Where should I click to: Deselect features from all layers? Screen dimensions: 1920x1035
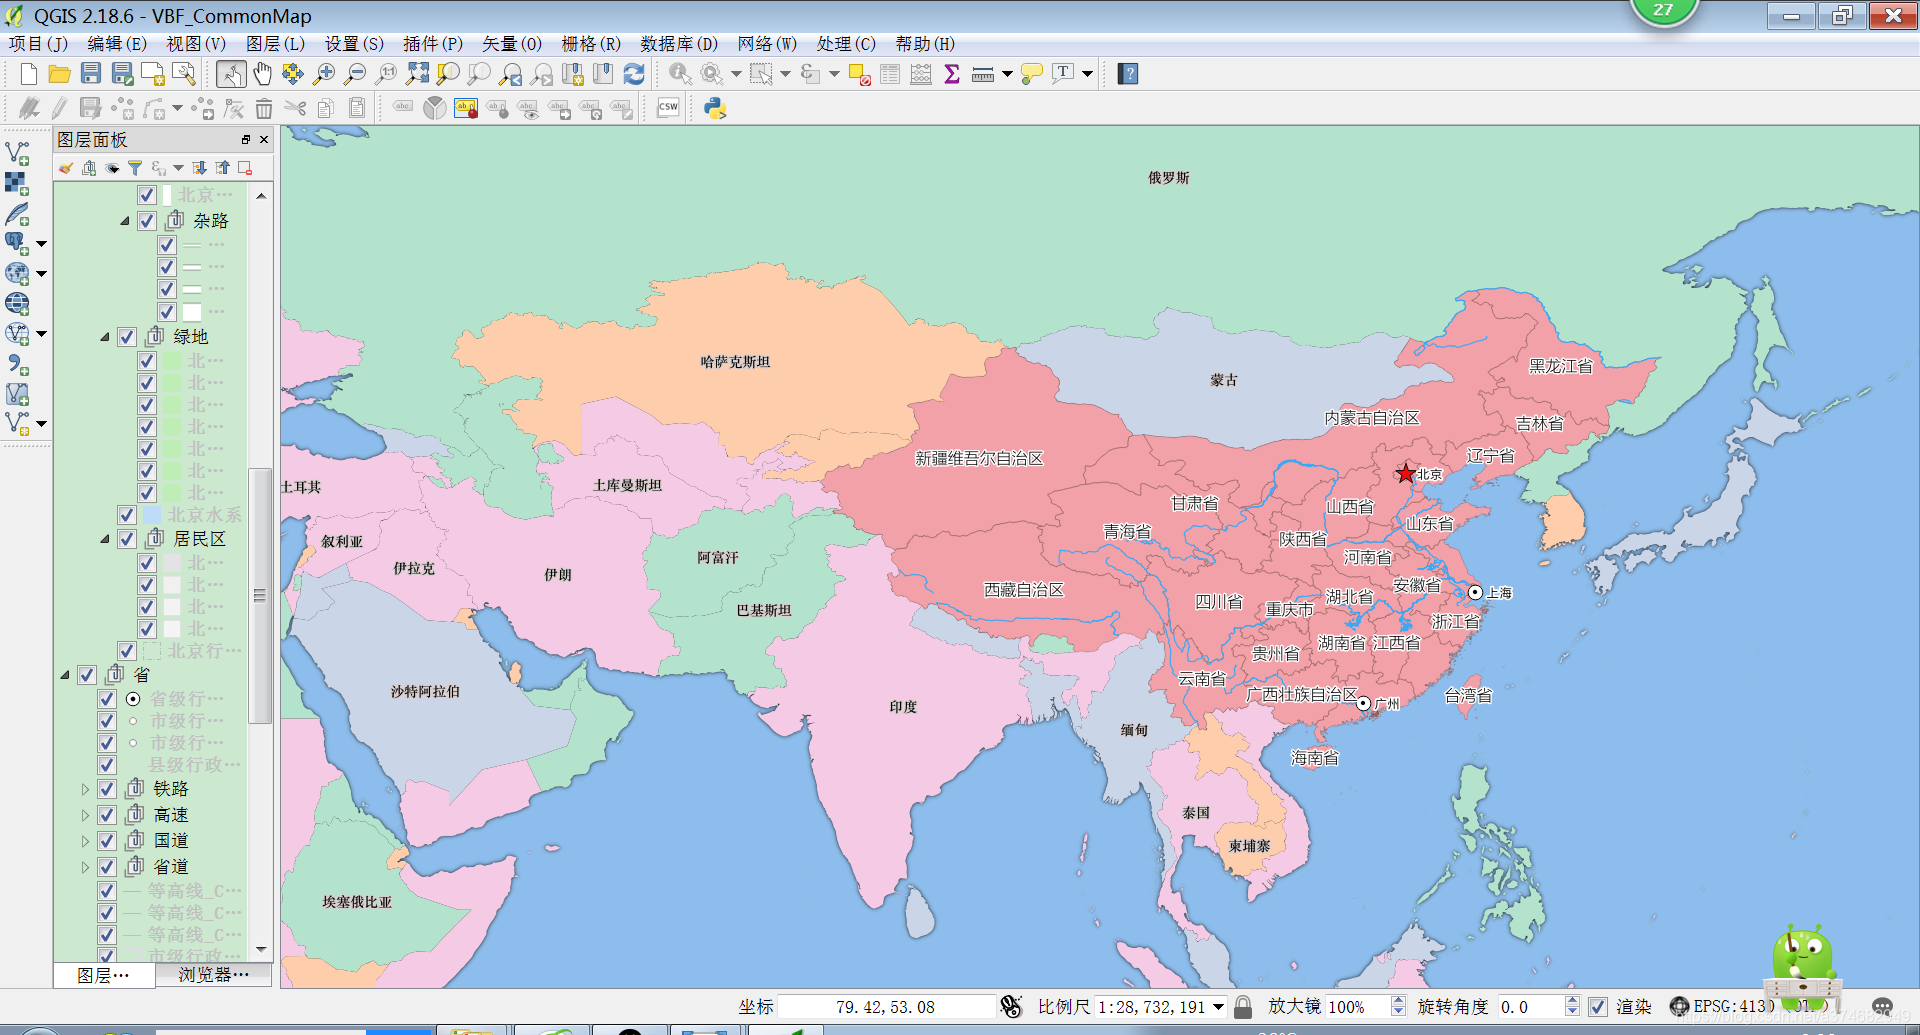click(x=859, y=74)
